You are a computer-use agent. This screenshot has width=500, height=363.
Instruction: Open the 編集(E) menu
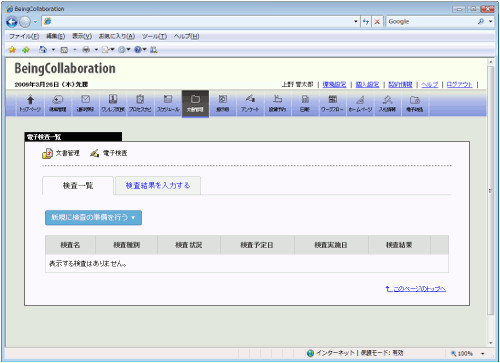55,36
